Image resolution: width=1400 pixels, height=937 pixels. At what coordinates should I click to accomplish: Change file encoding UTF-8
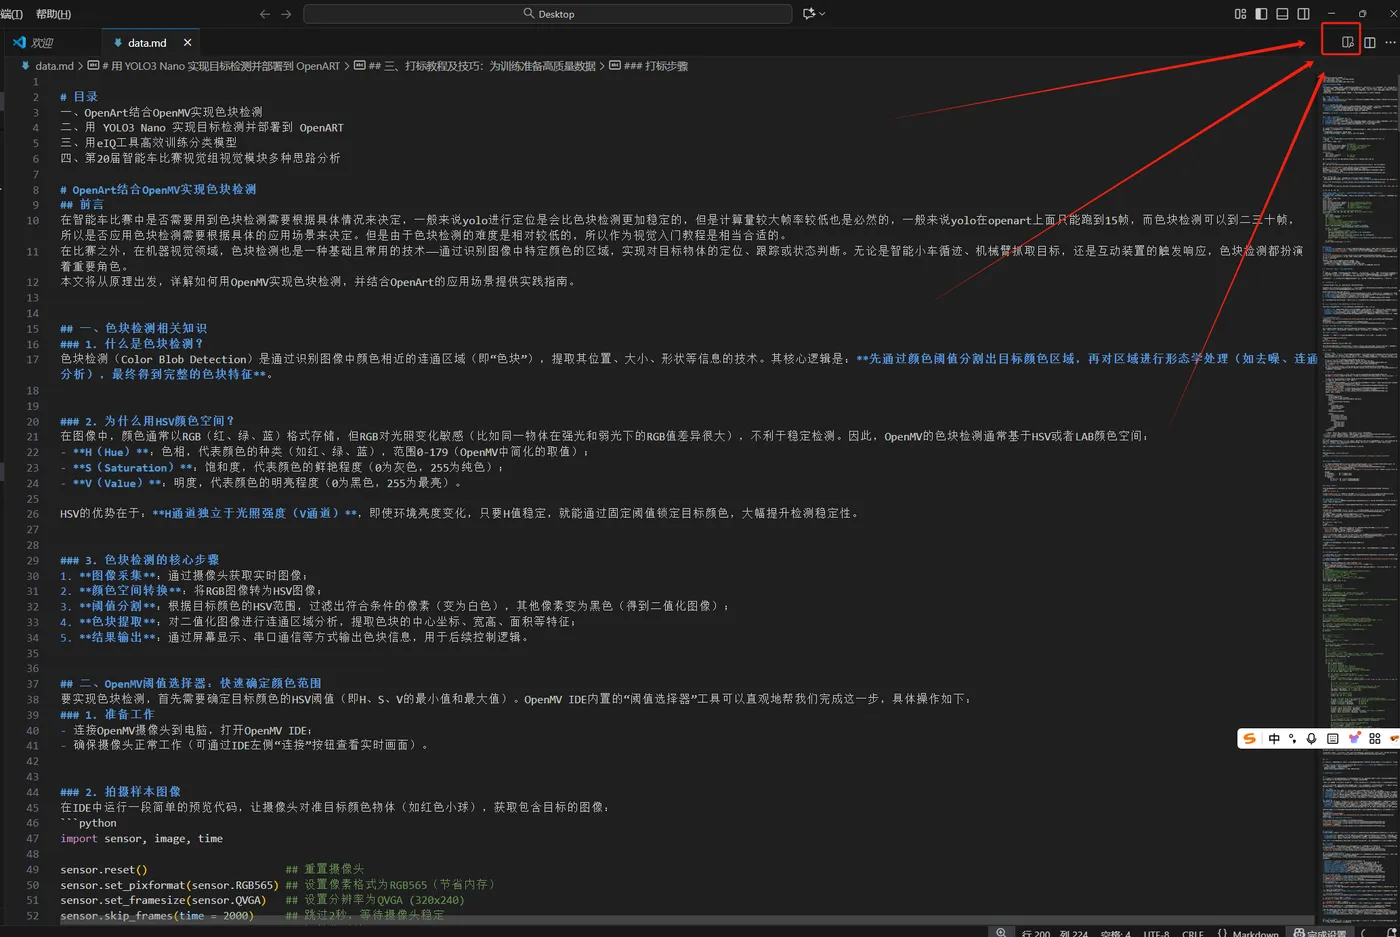pos(1156,933)
